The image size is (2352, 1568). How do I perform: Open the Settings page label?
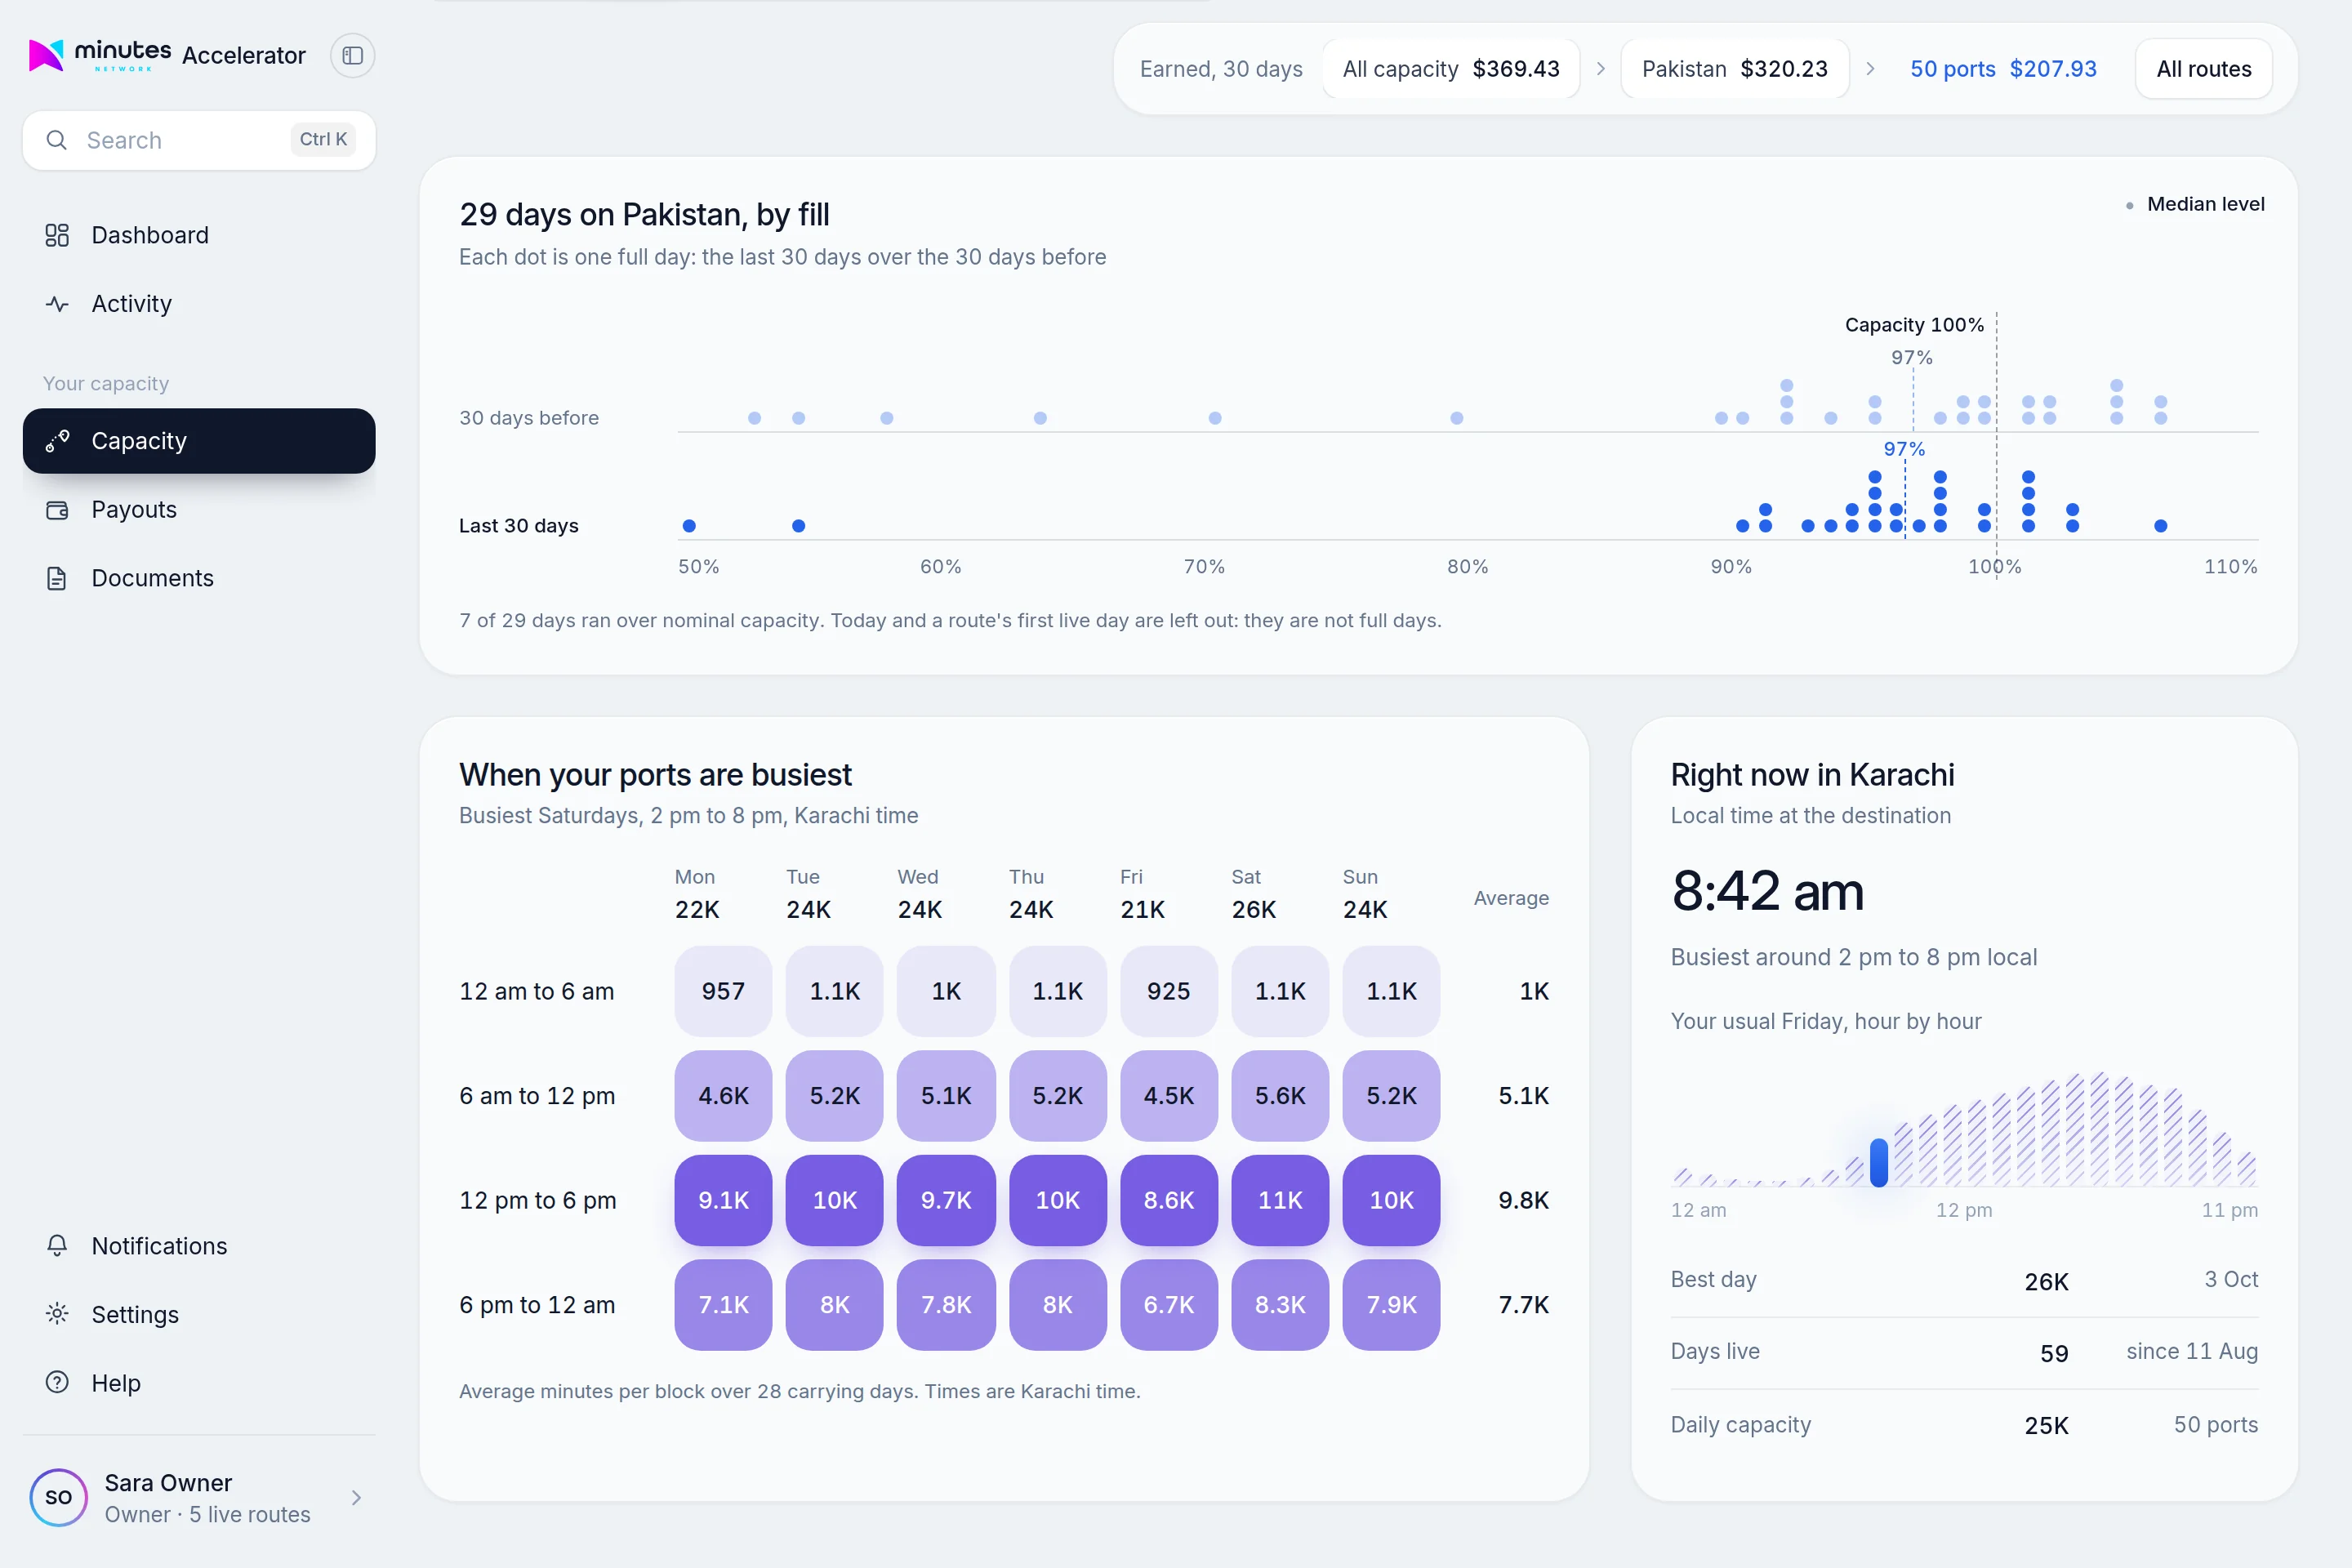click(135, 1315)
